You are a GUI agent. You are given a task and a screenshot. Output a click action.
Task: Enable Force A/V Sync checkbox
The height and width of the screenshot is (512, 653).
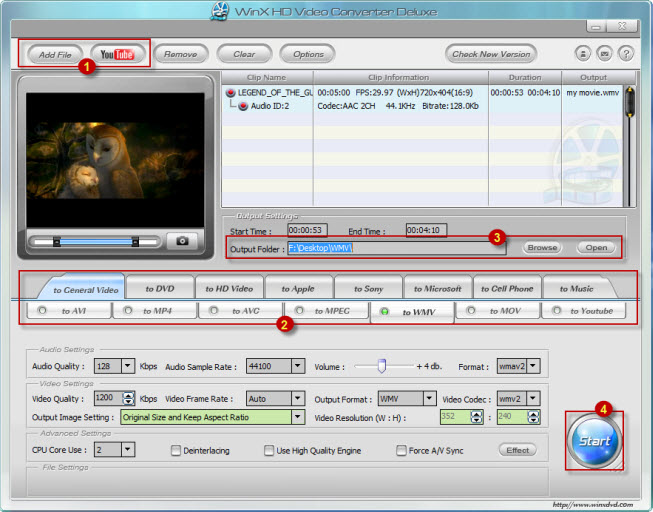(401, 450)
